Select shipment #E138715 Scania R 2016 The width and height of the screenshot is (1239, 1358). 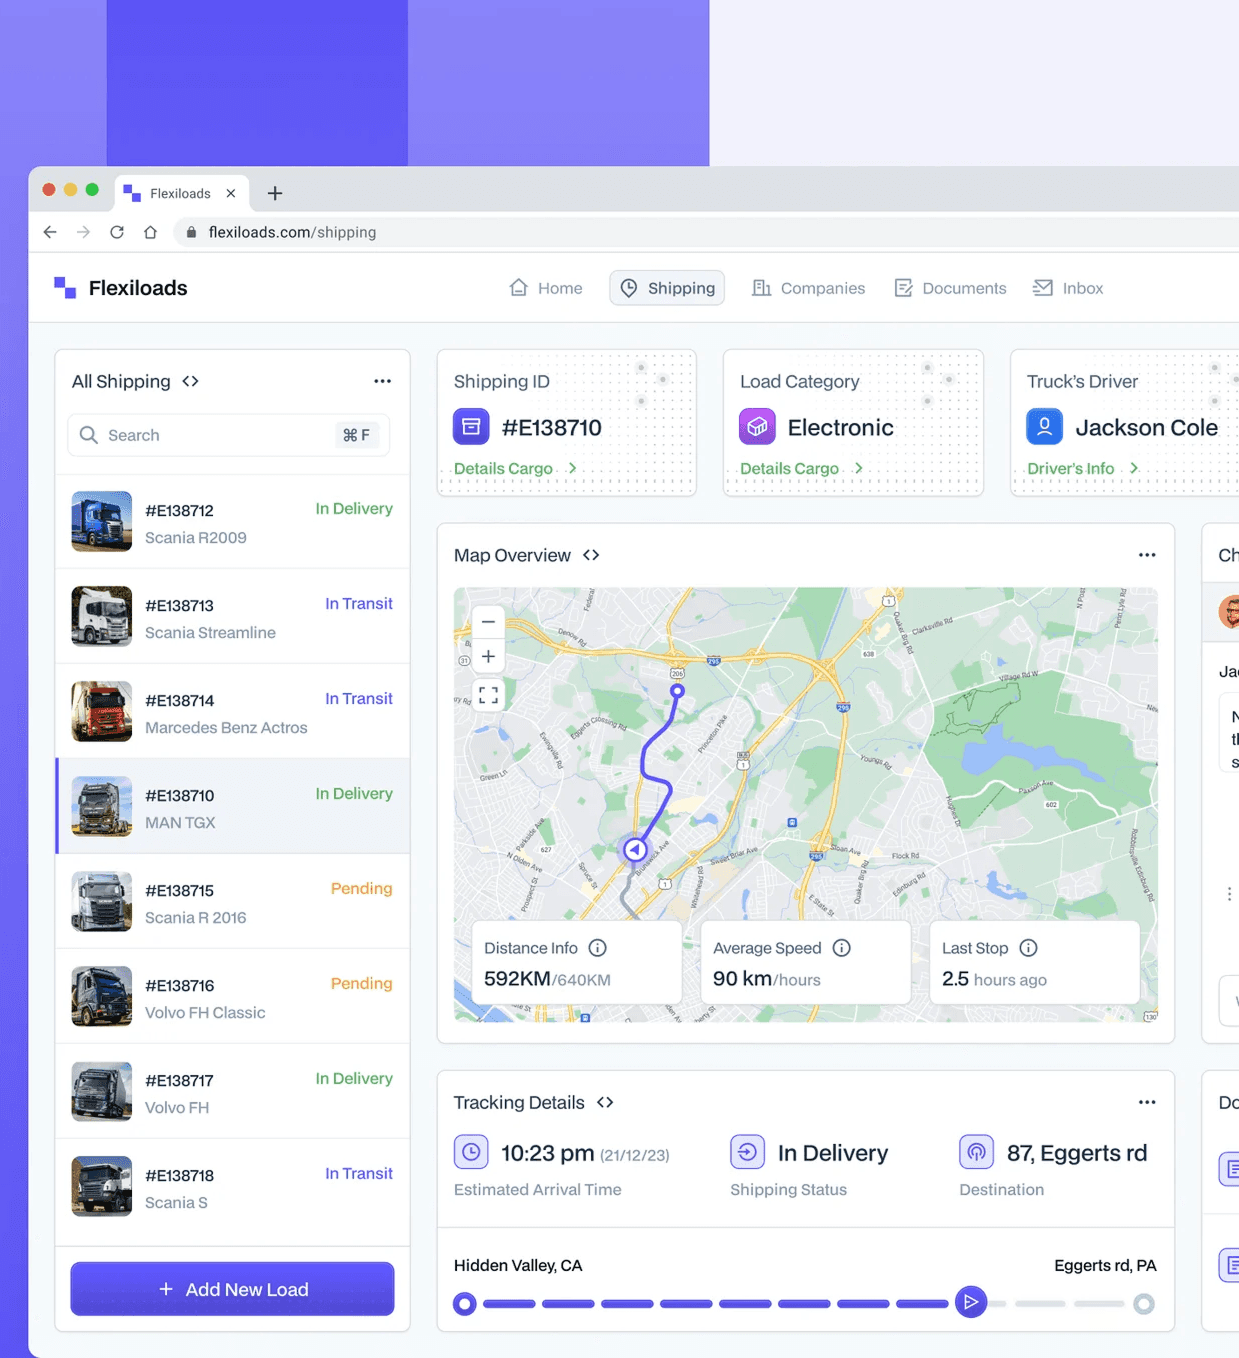pyautogui.click(x=232, y=901)
